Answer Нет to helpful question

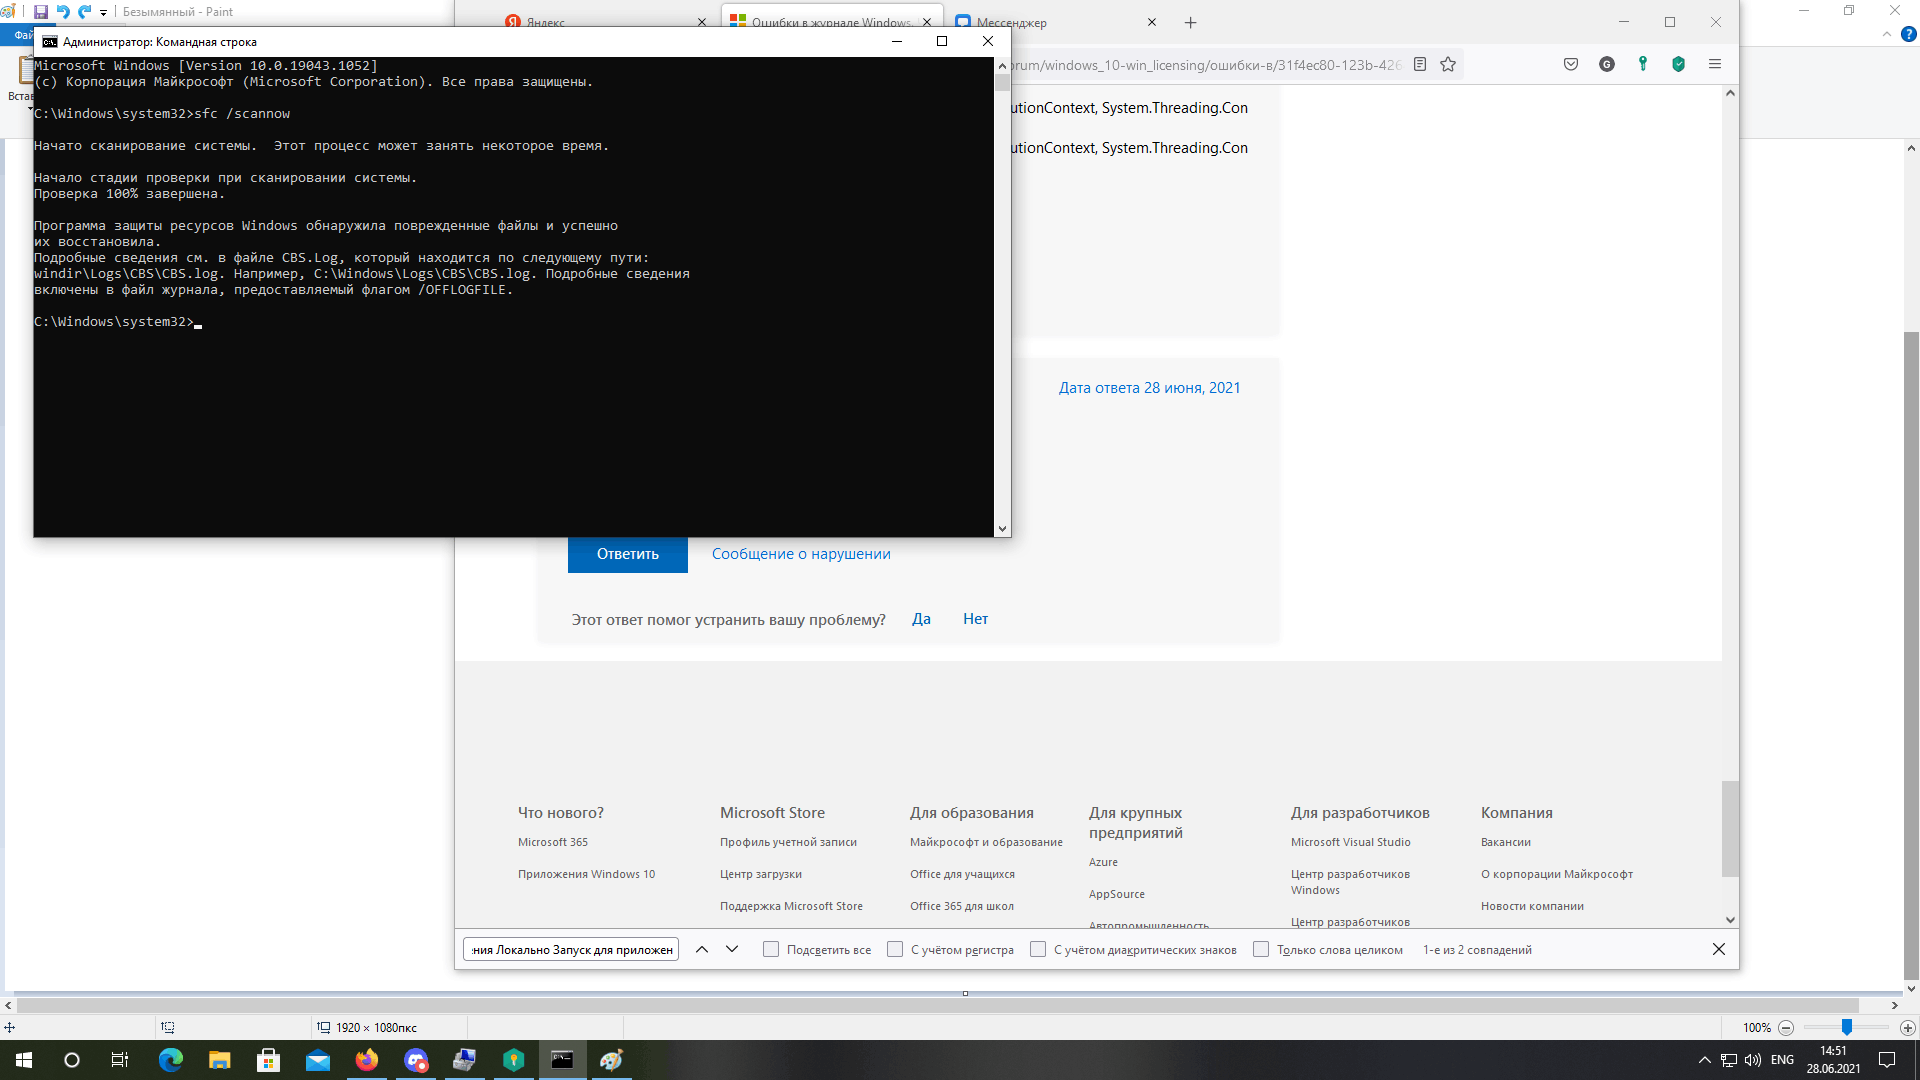975,619
